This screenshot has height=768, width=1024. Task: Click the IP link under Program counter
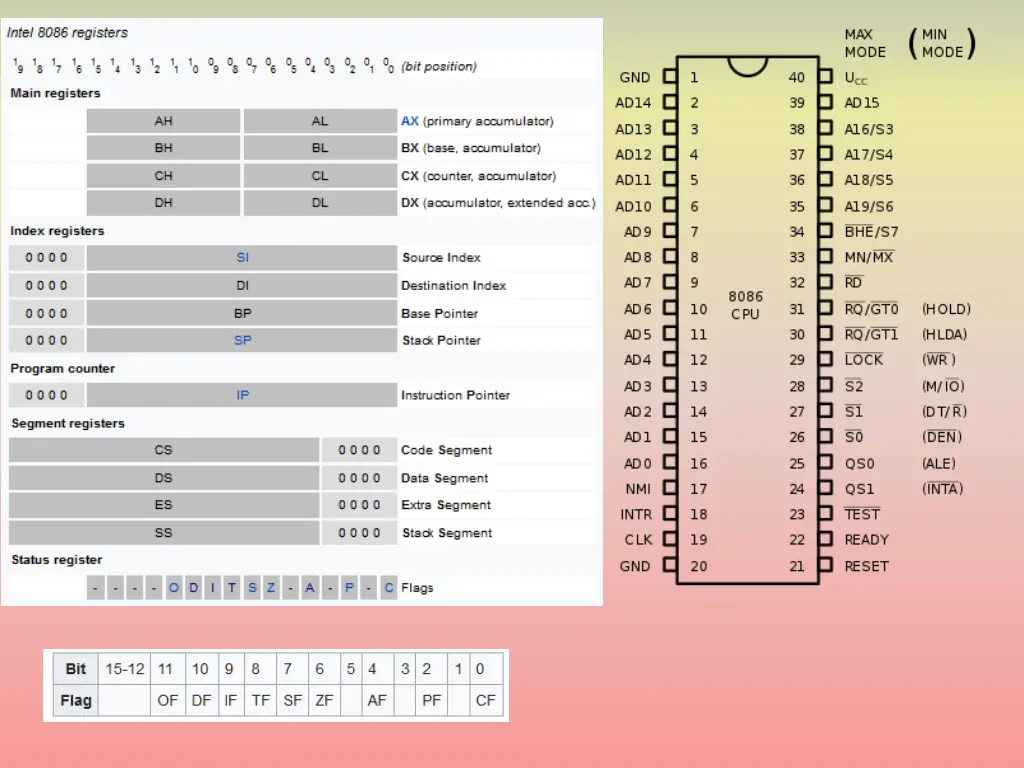pyautogui.click(x=242, y=395)
